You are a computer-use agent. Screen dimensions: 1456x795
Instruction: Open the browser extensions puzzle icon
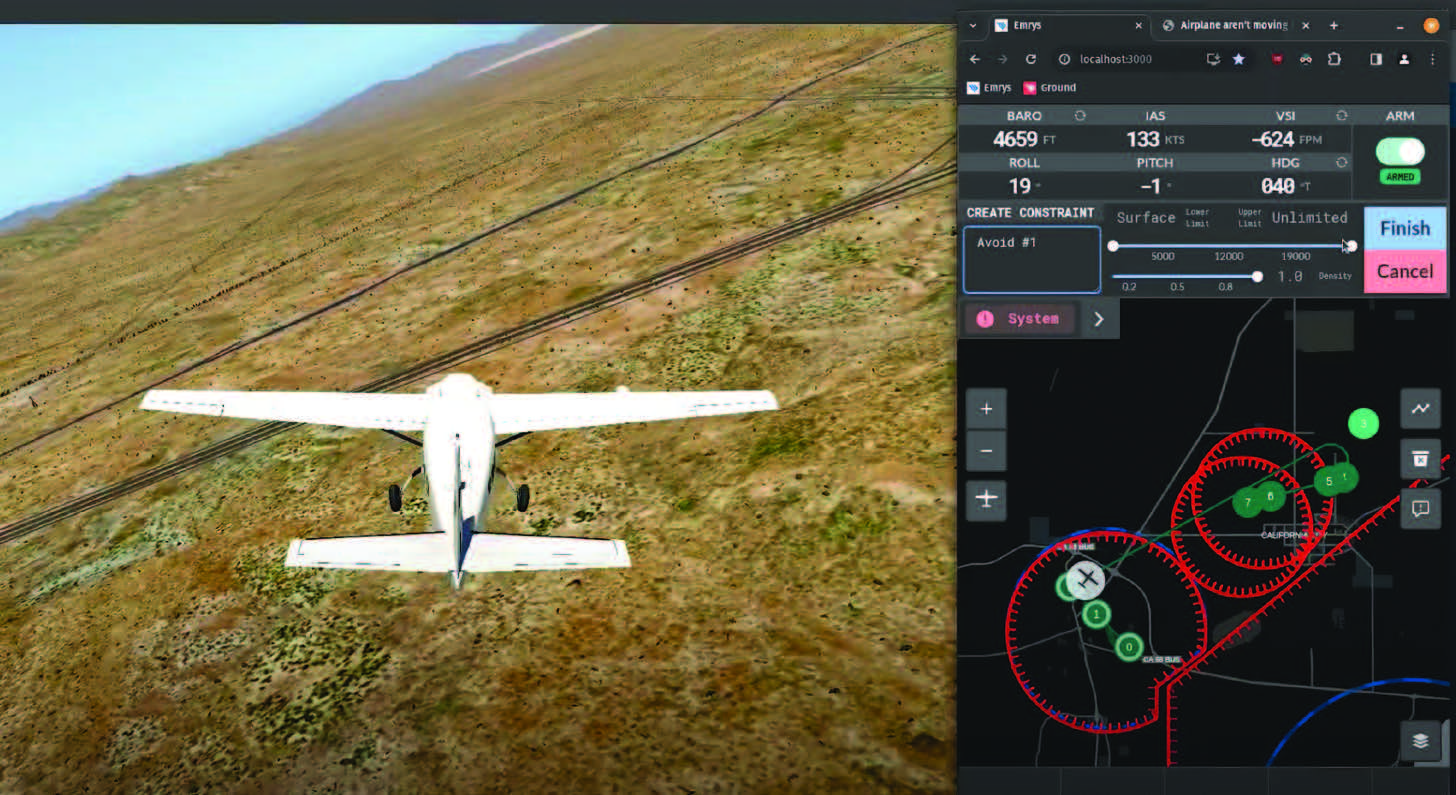pos(1334,59)
